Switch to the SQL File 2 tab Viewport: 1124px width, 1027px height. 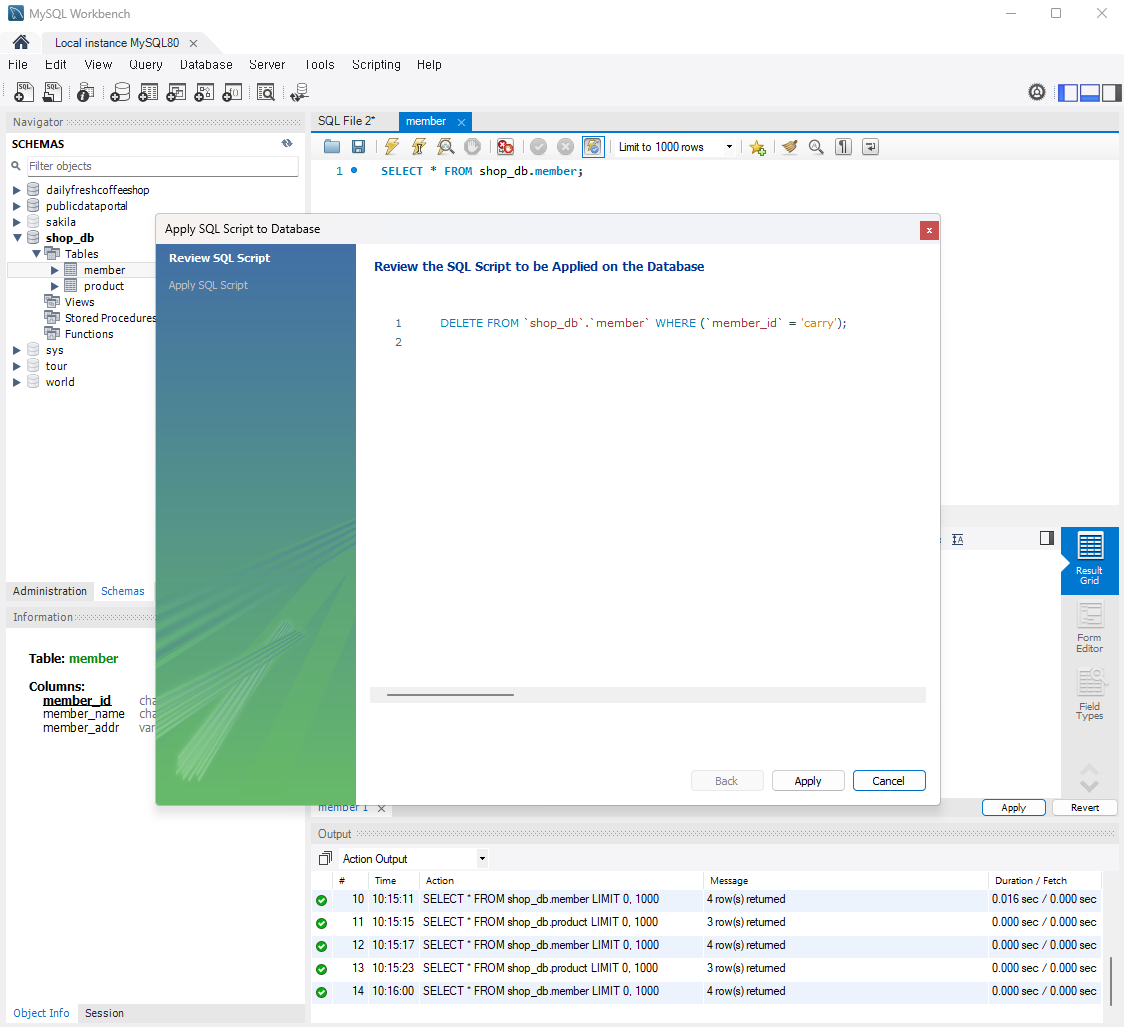tap(346, 121)
